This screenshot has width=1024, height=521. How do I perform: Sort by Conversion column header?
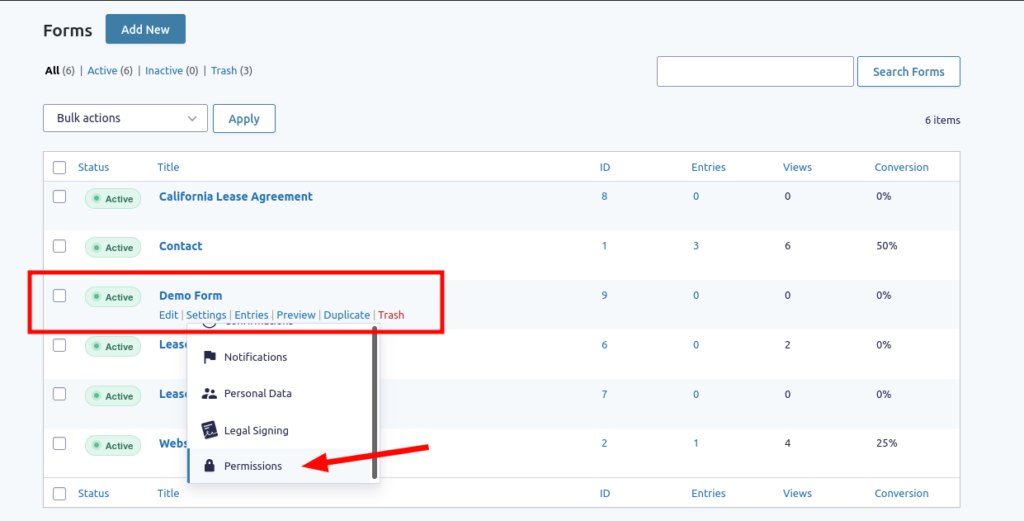[x=901, y=167]
